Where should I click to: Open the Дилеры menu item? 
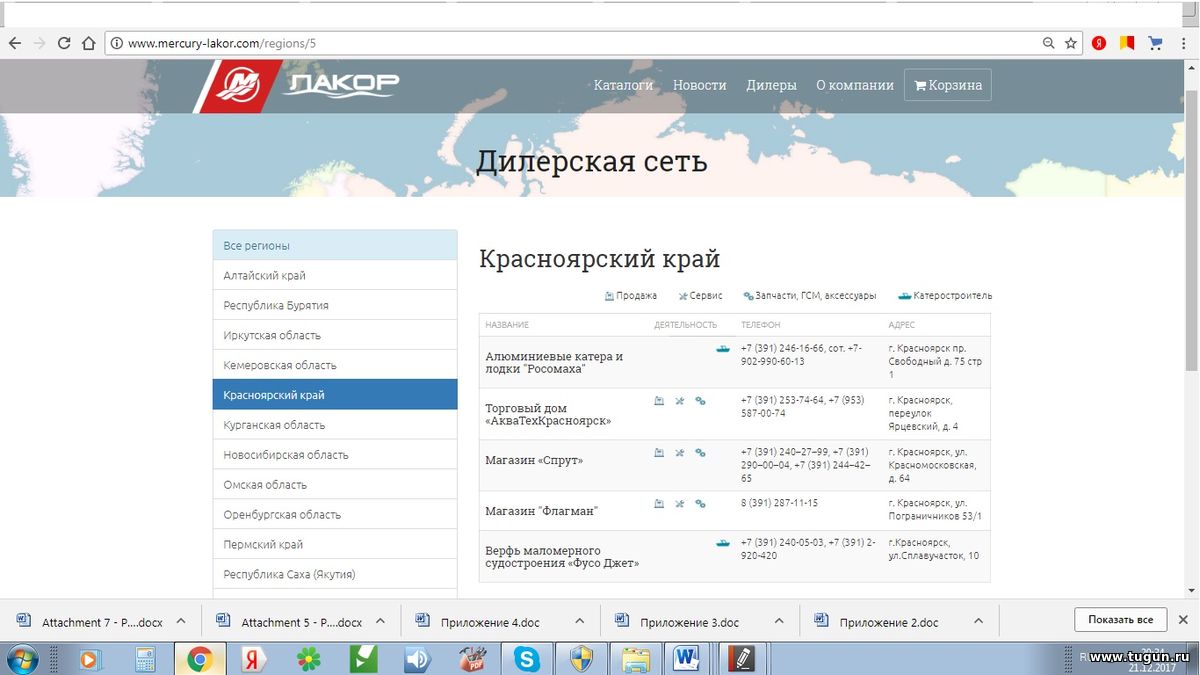click(x=771, y=85)
